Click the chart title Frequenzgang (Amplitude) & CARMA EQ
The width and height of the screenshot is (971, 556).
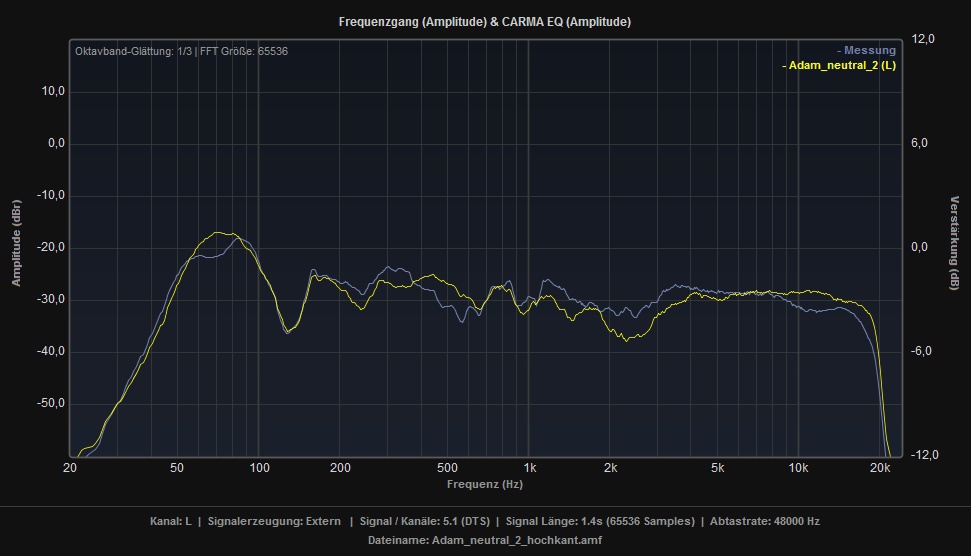(x=485, y=21)
